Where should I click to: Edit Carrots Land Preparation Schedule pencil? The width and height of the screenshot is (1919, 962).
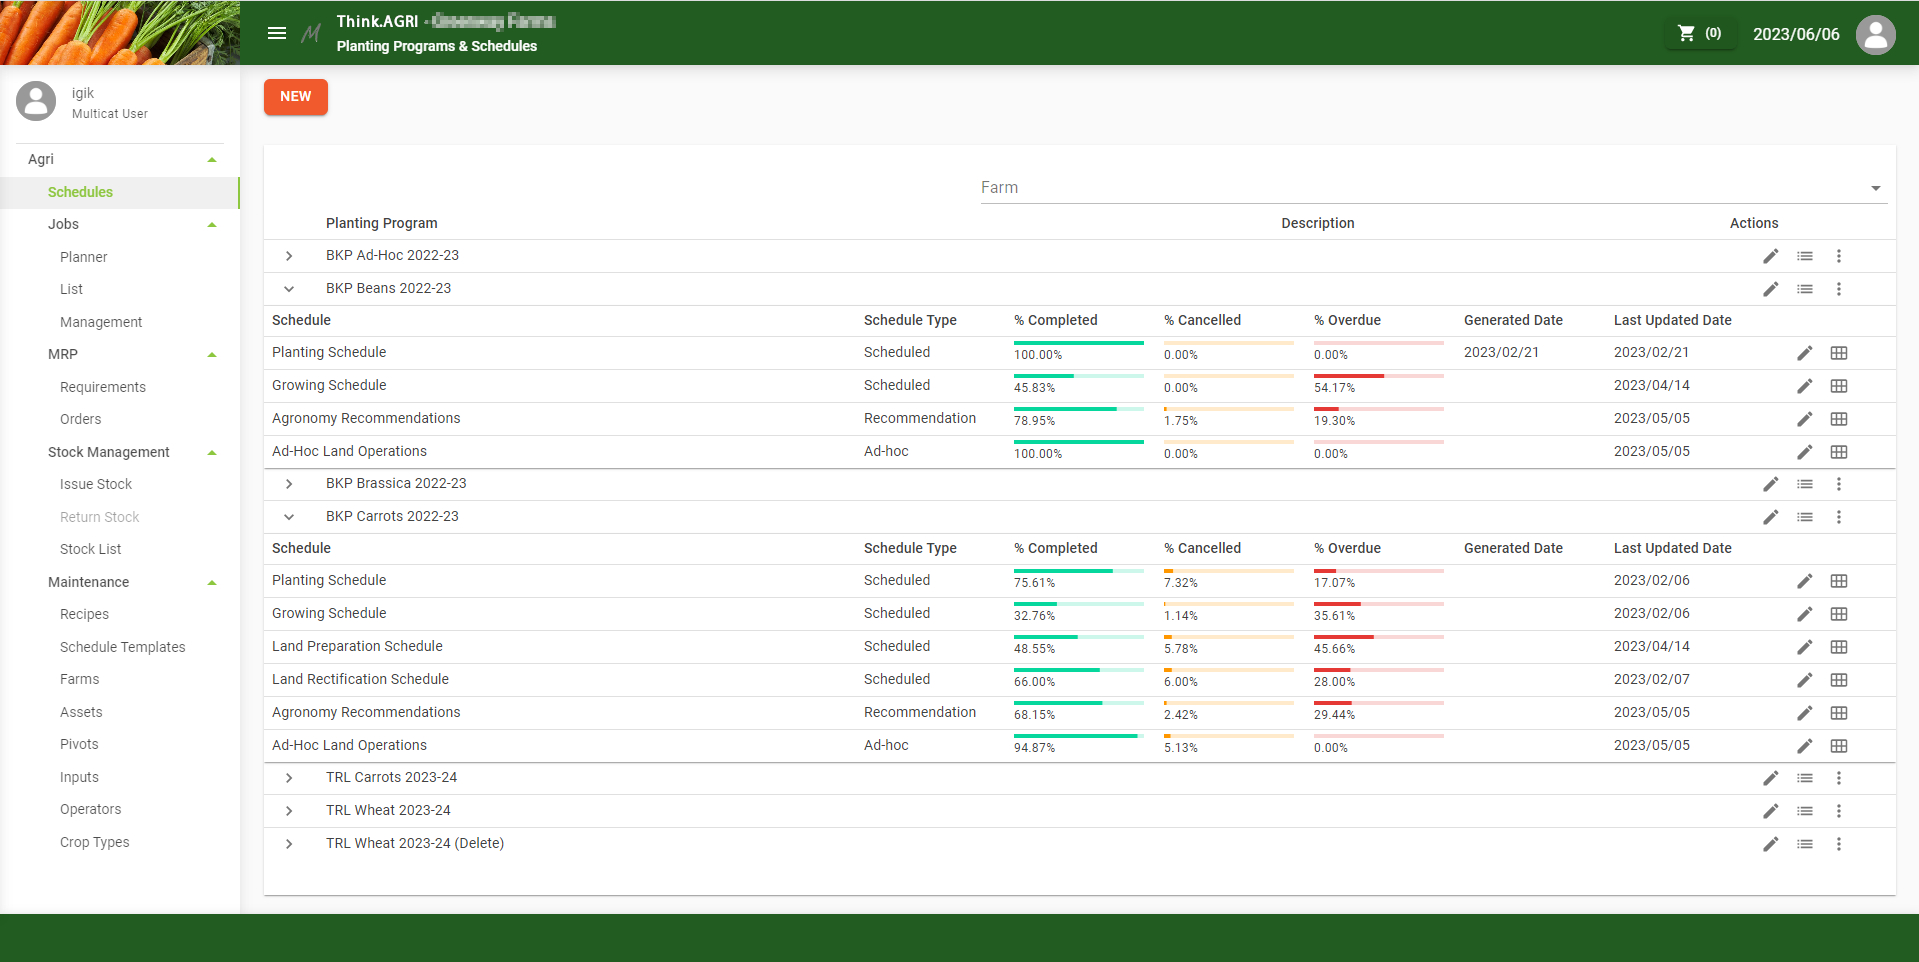click(1804, 647)
